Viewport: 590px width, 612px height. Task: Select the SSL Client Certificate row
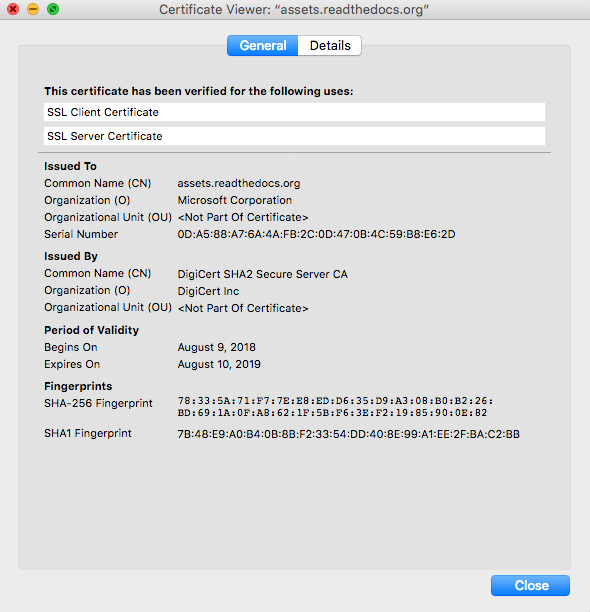click(x=294, y=112)
